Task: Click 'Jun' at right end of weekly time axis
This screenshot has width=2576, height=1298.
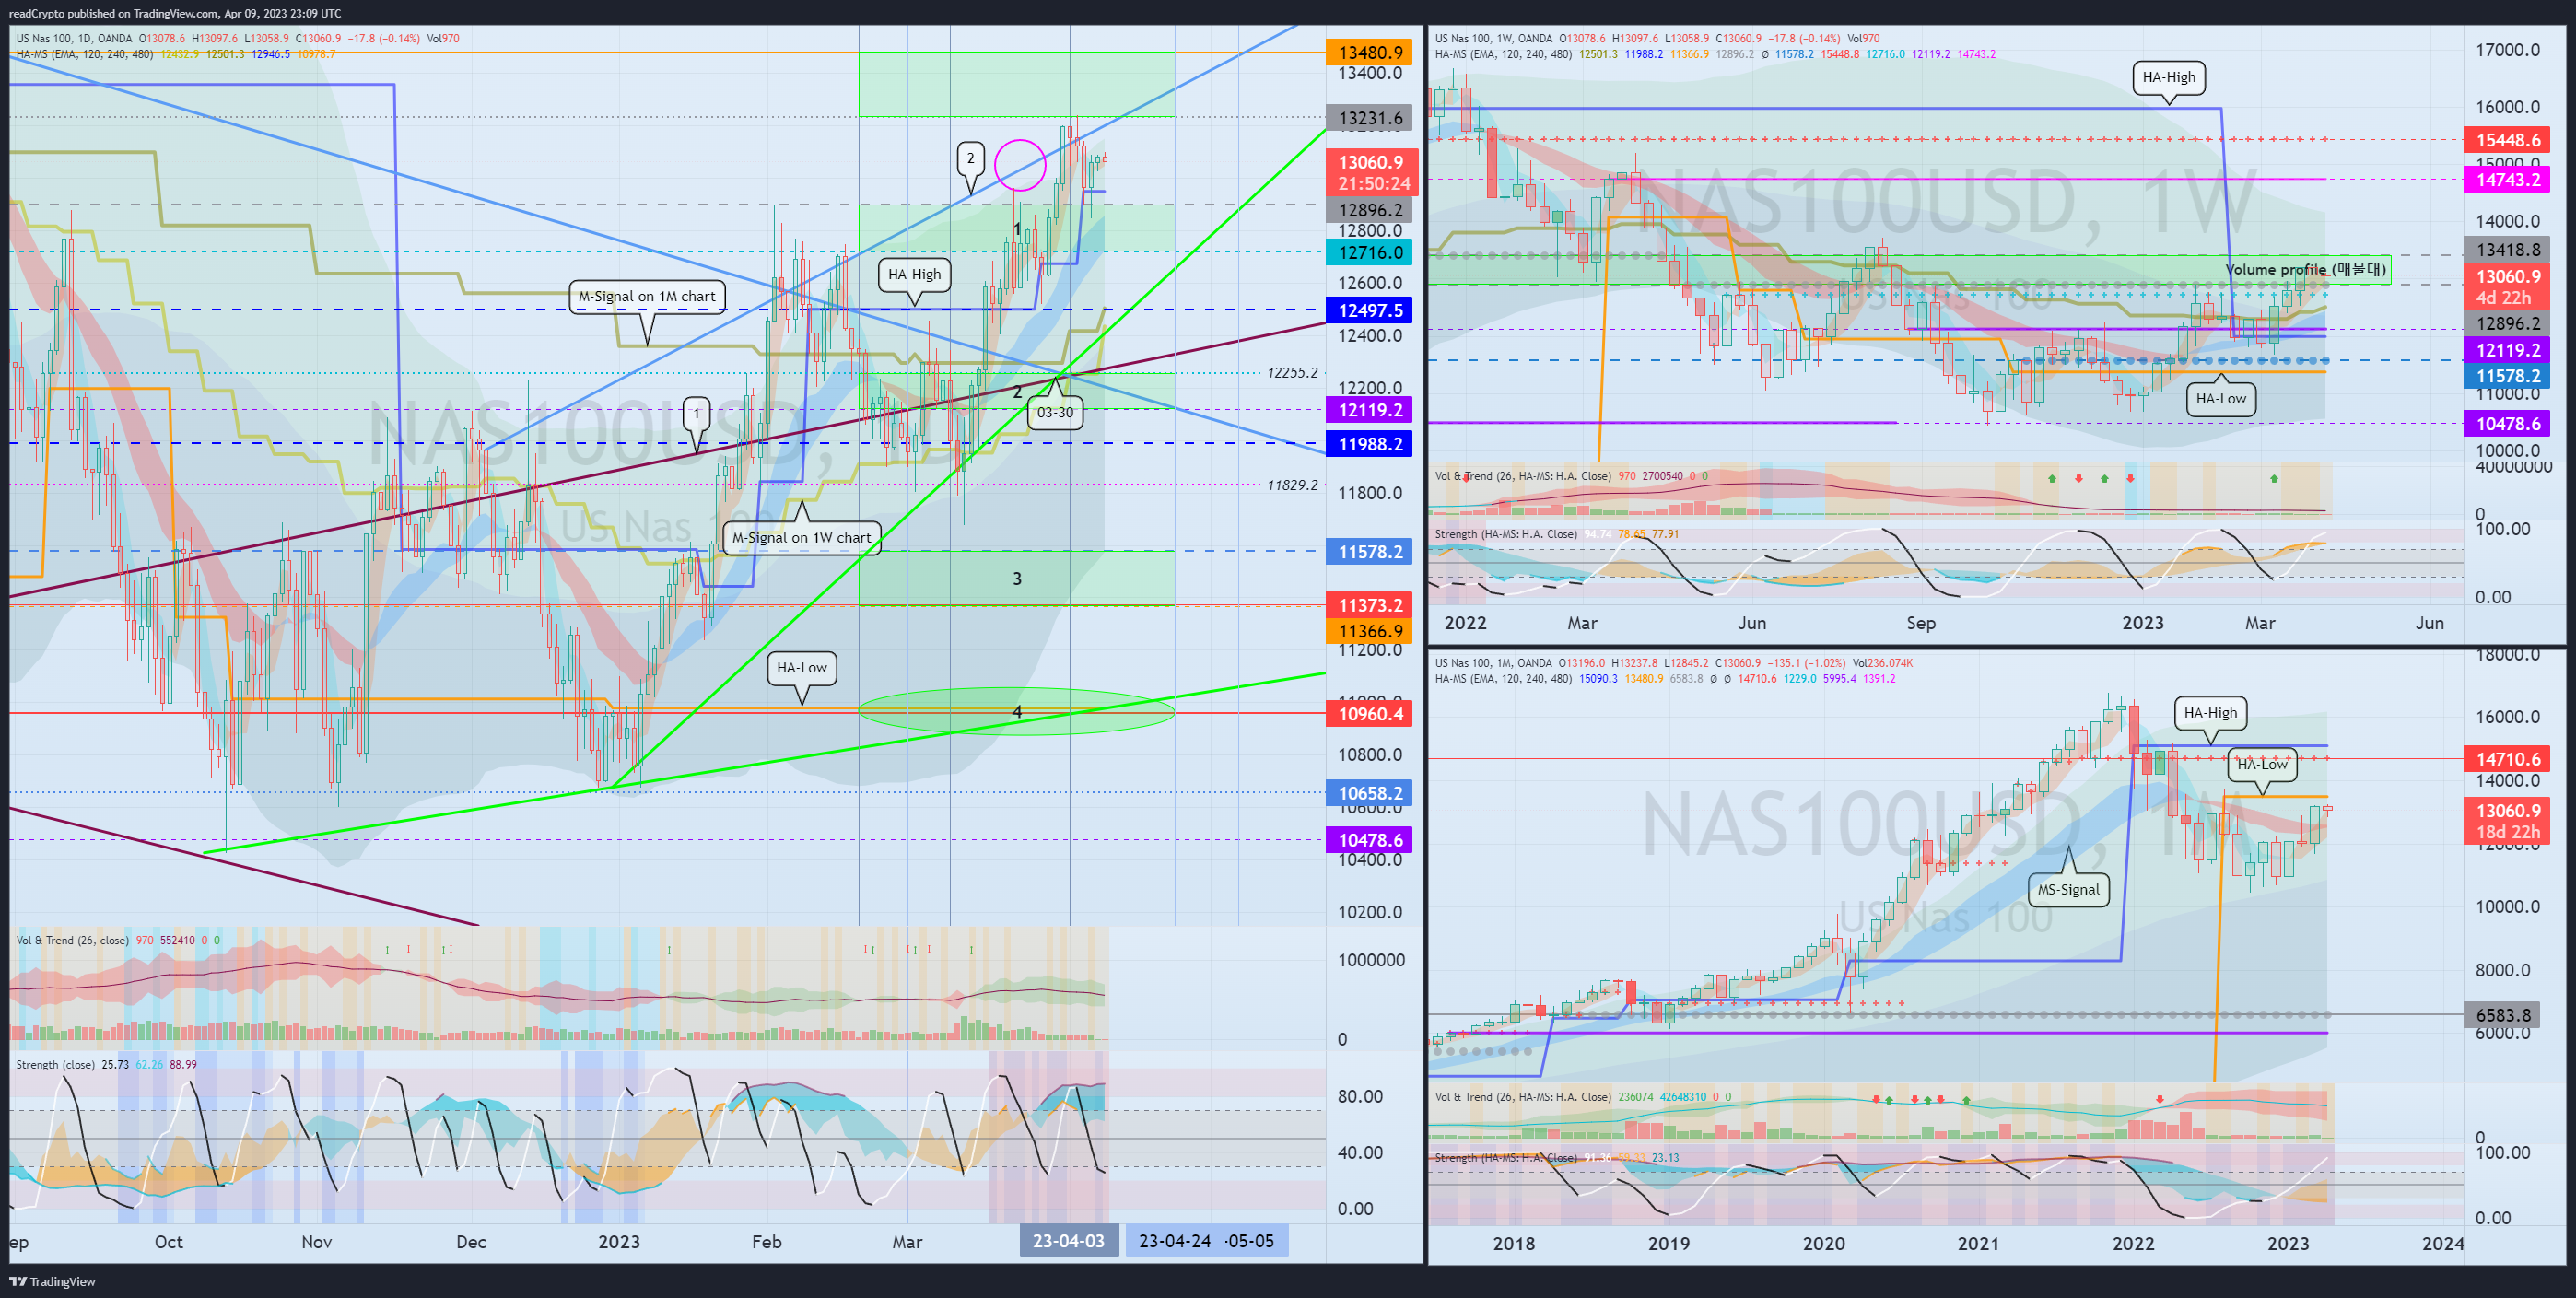Action: pyautogui.click(x=2430, y=623)
